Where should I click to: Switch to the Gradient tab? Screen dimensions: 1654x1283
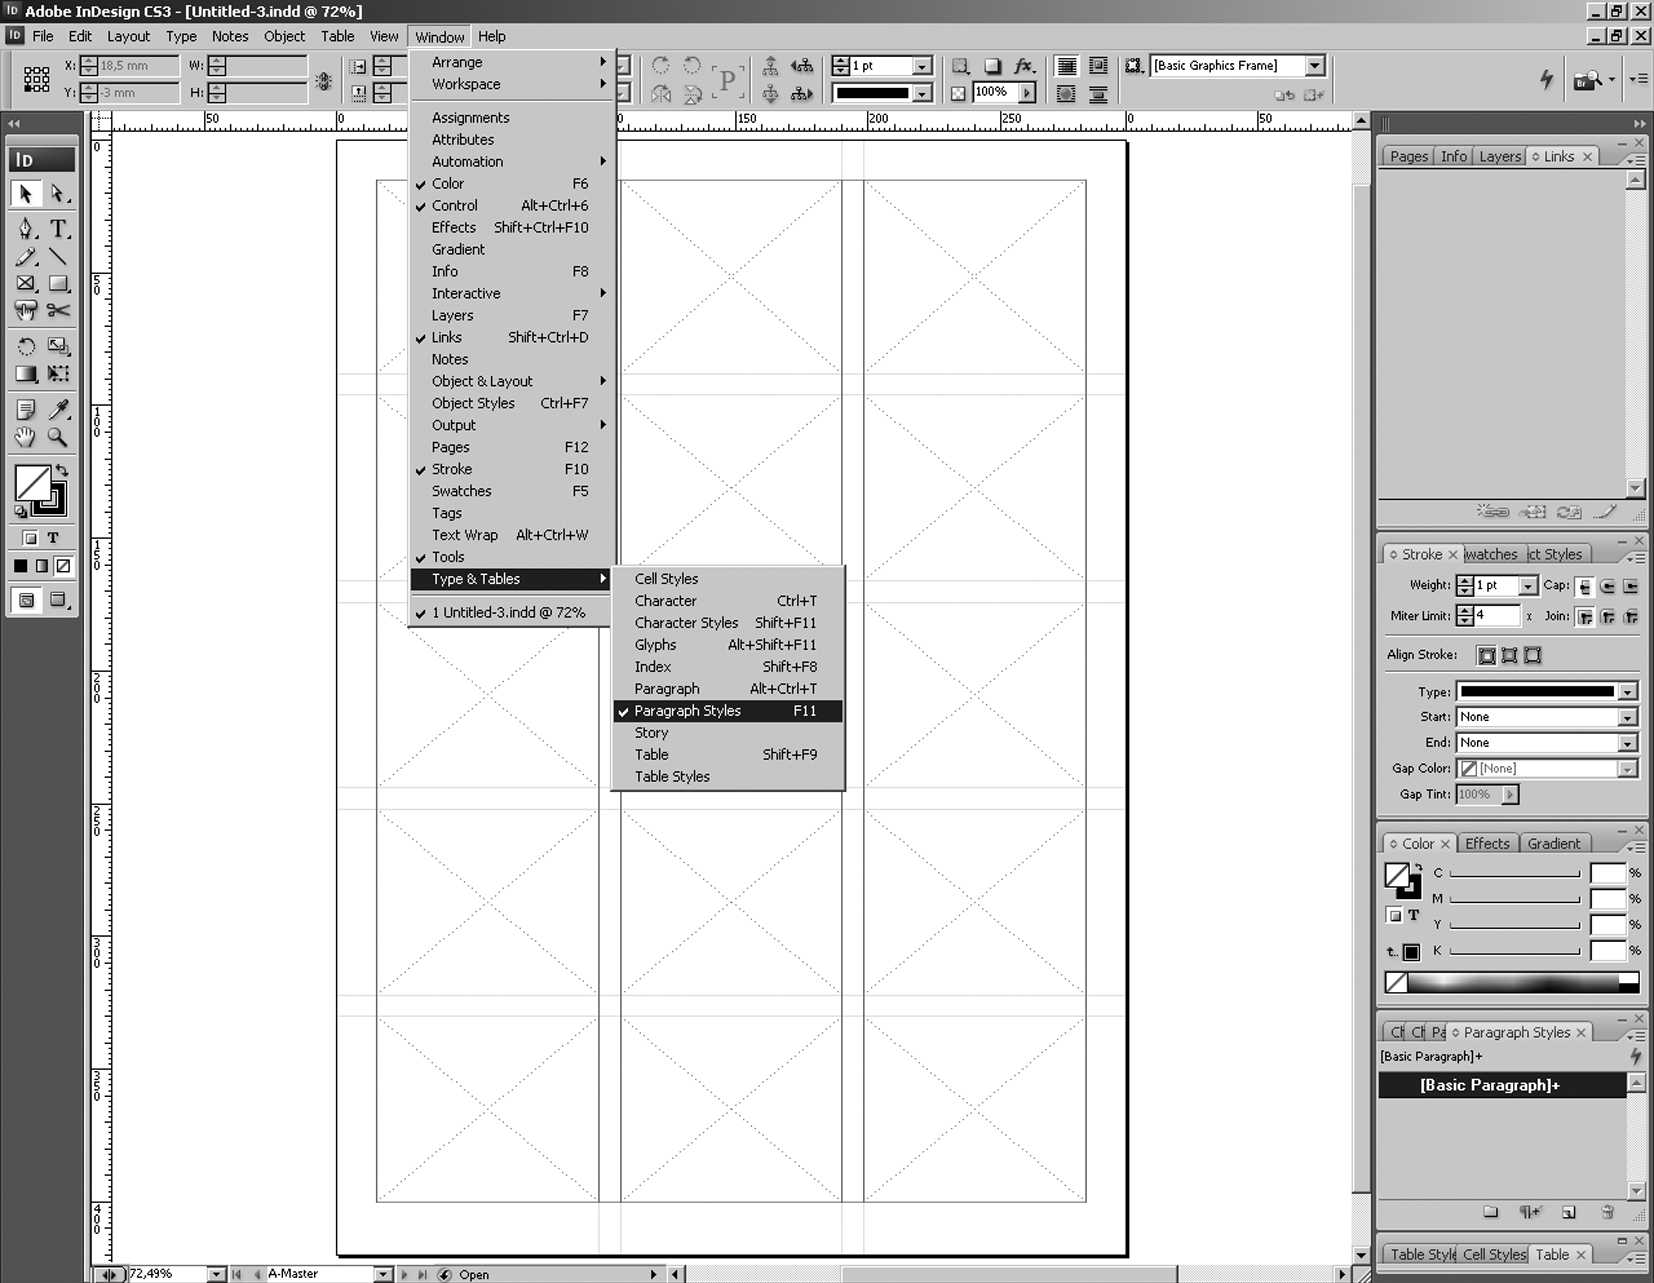(x=1553, y=844)
